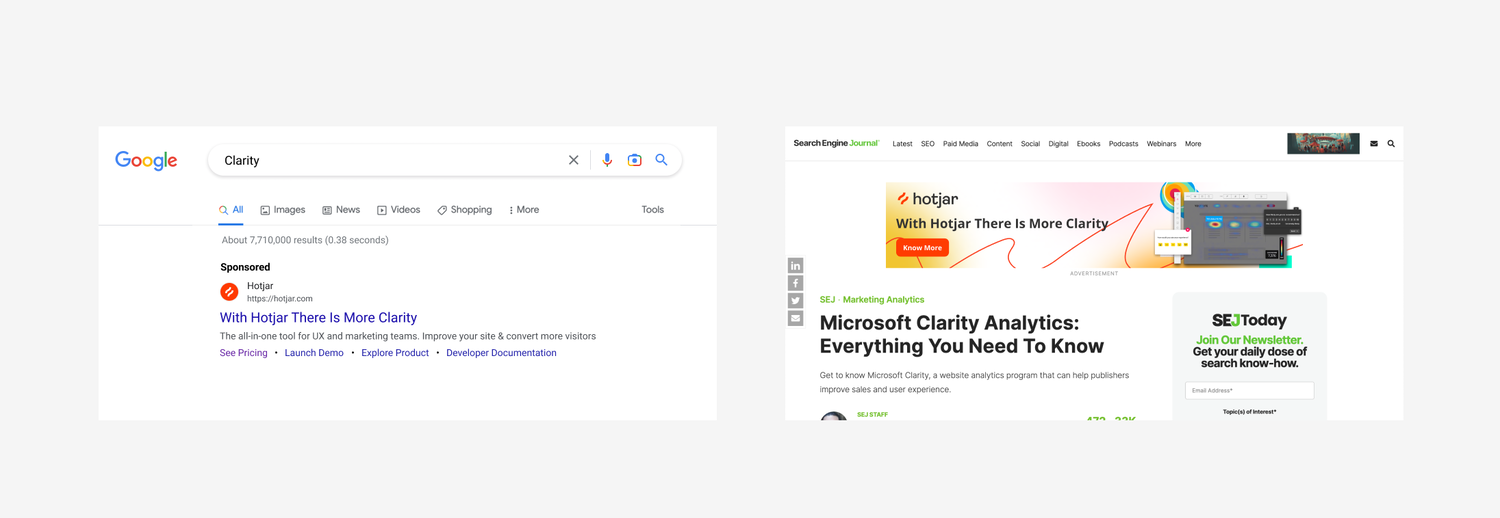Open the Launch Demo sitelink
The width and height of the screenshot is (1500, 518).
click(314, 353)
